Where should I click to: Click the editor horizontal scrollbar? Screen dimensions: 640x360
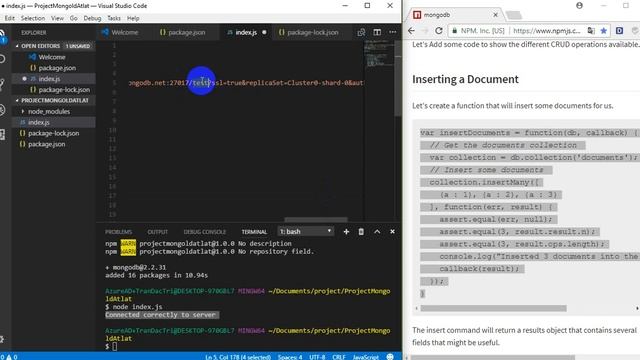point(316,220)
